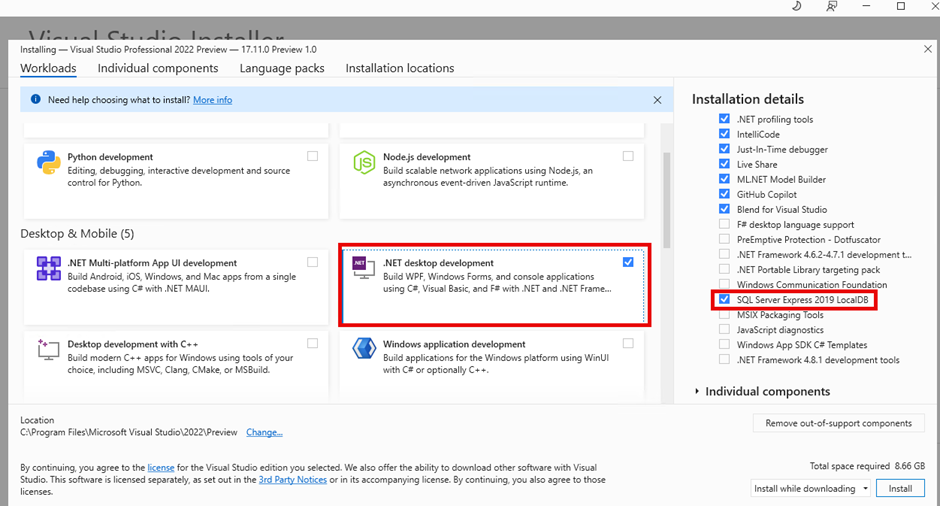
Task: Click the Install button
Action: (900, 489)
